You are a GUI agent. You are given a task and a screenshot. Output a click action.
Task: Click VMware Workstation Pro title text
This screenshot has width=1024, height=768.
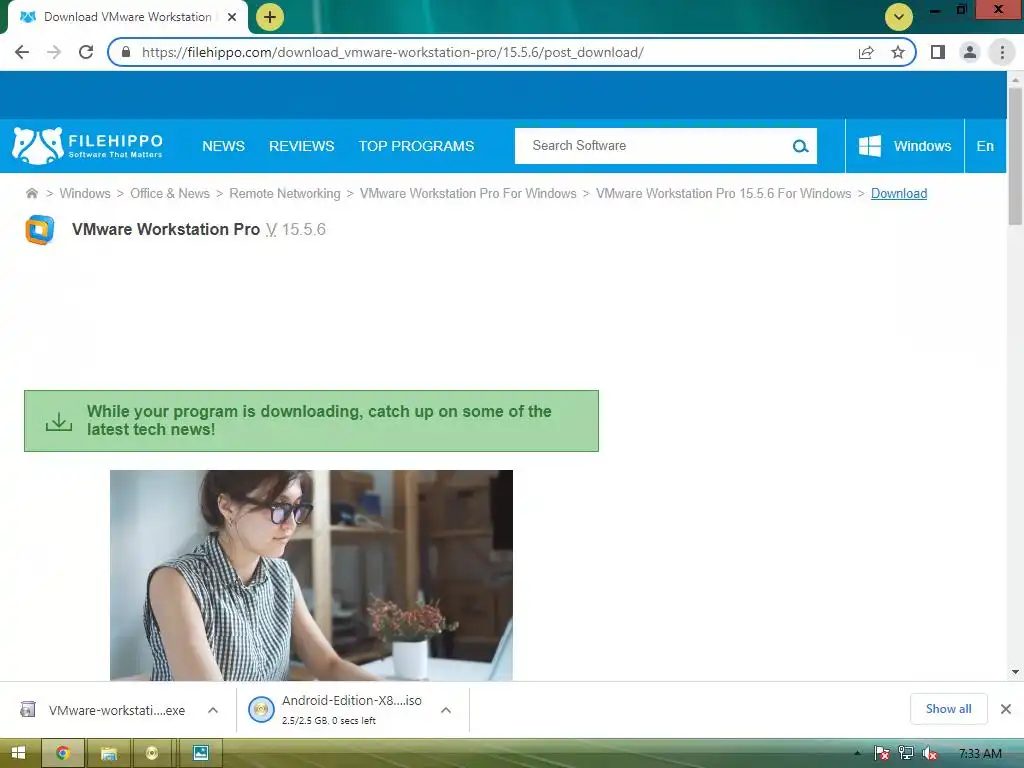166,229
